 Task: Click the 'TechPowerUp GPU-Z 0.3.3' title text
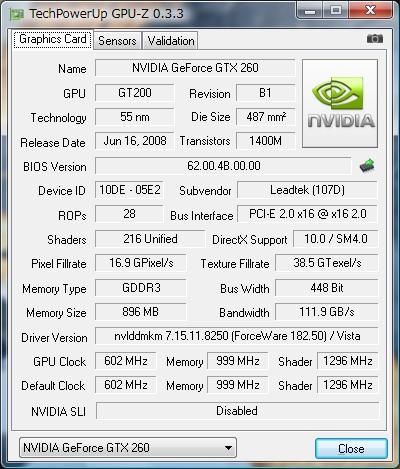coord(106,14)
